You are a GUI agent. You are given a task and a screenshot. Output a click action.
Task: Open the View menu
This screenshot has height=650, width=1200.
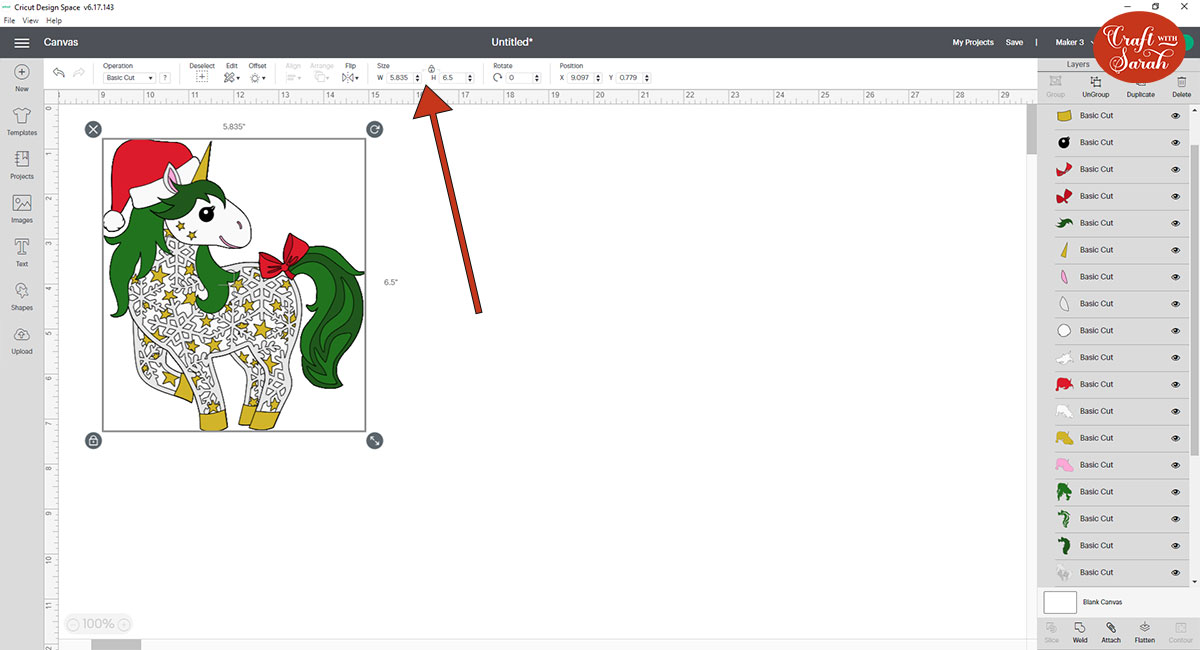click(x=30, y=20)
